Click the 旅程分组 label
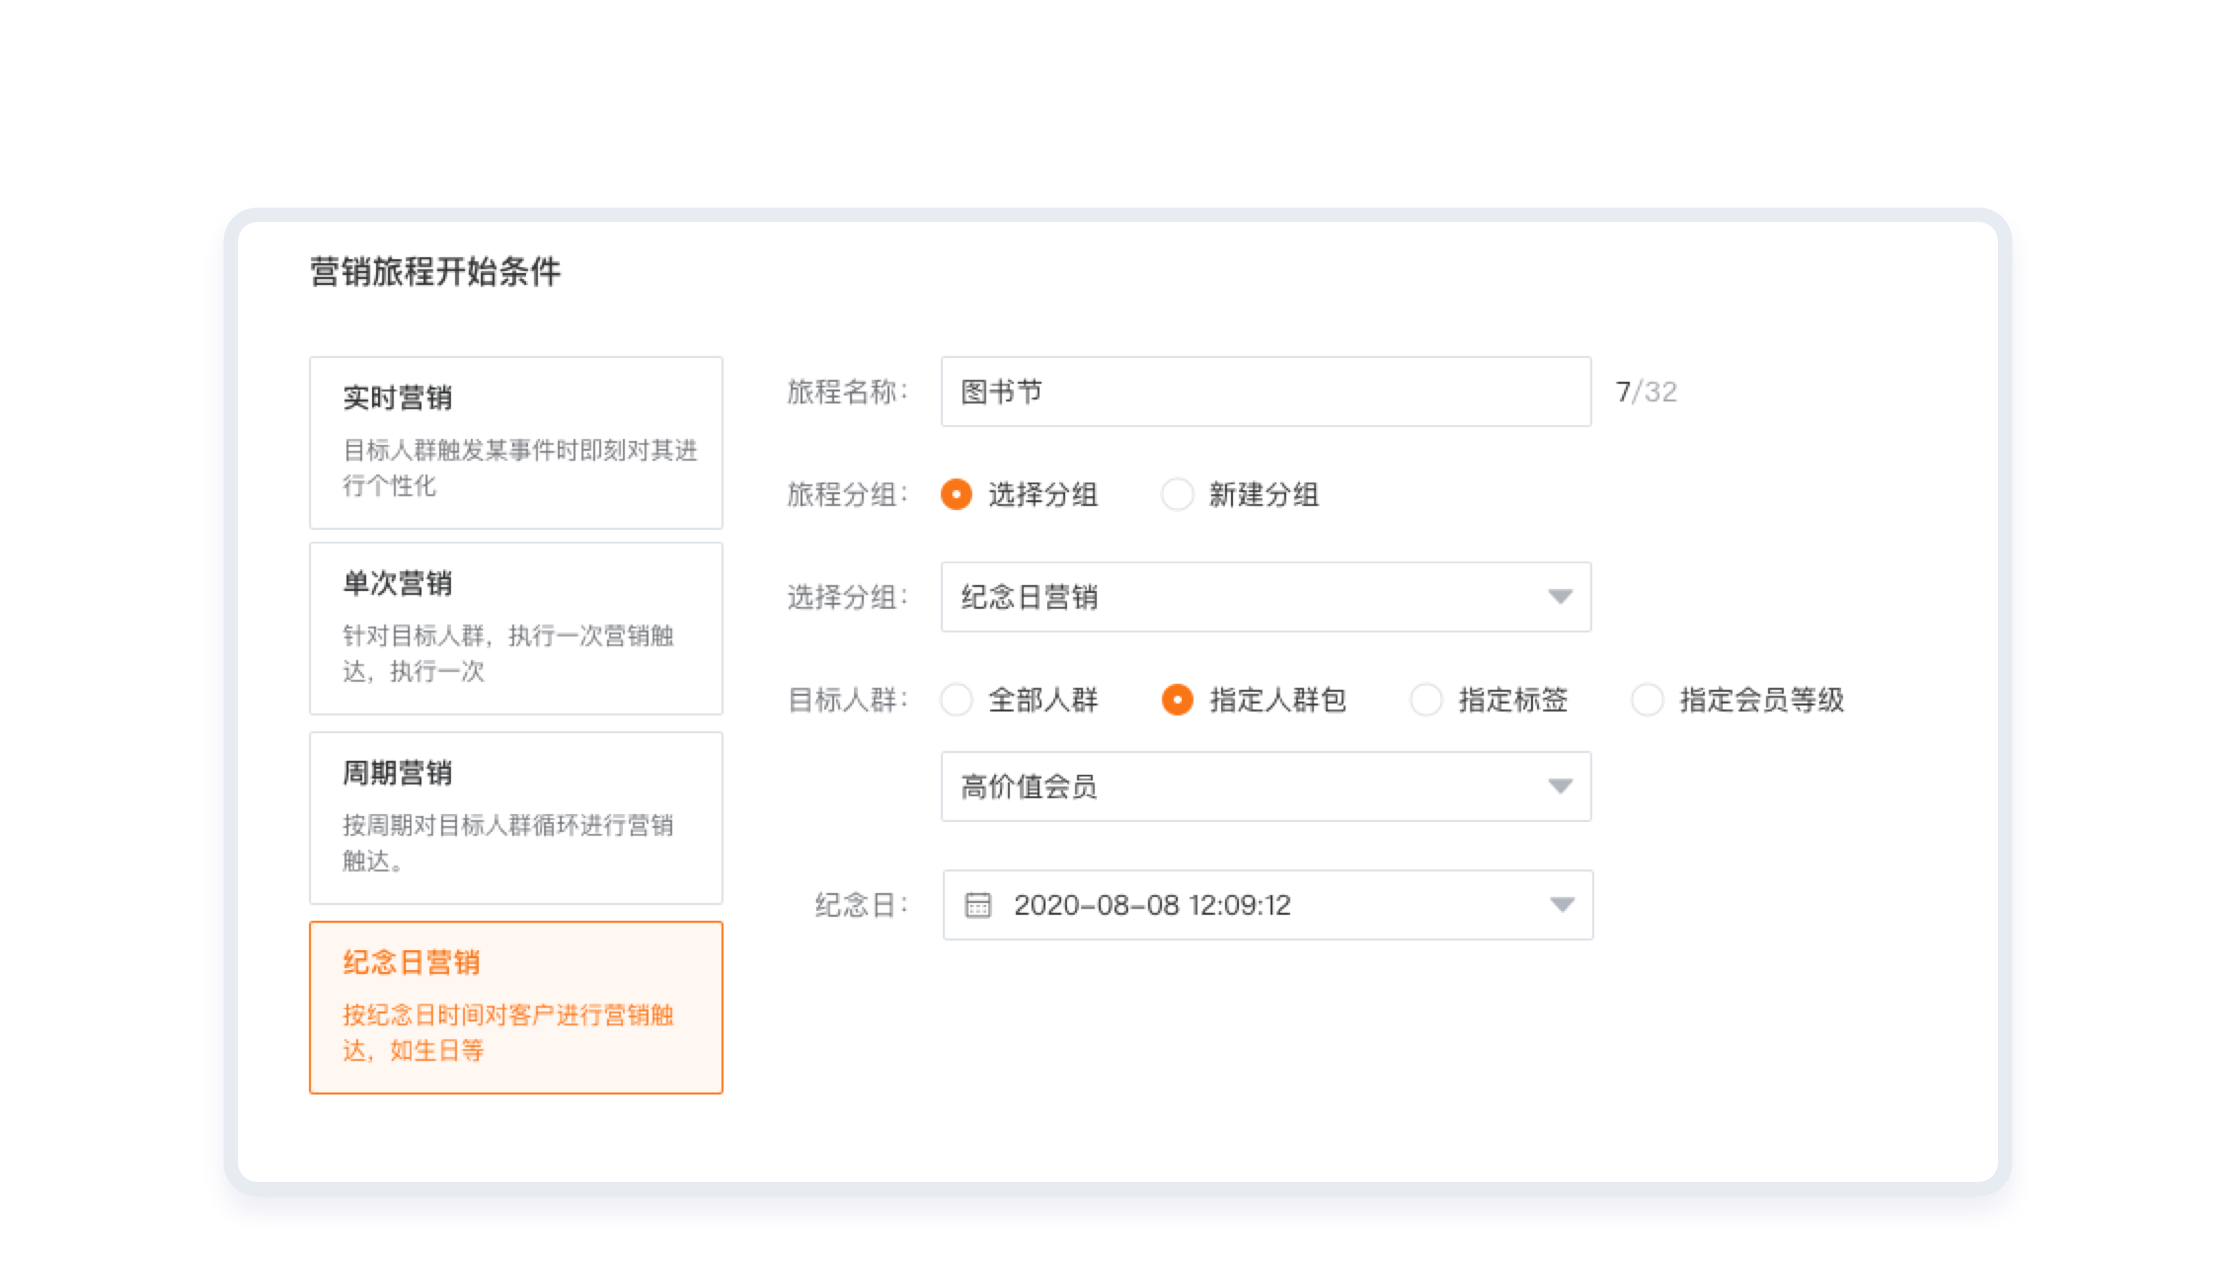 click(x=847, y=495)
